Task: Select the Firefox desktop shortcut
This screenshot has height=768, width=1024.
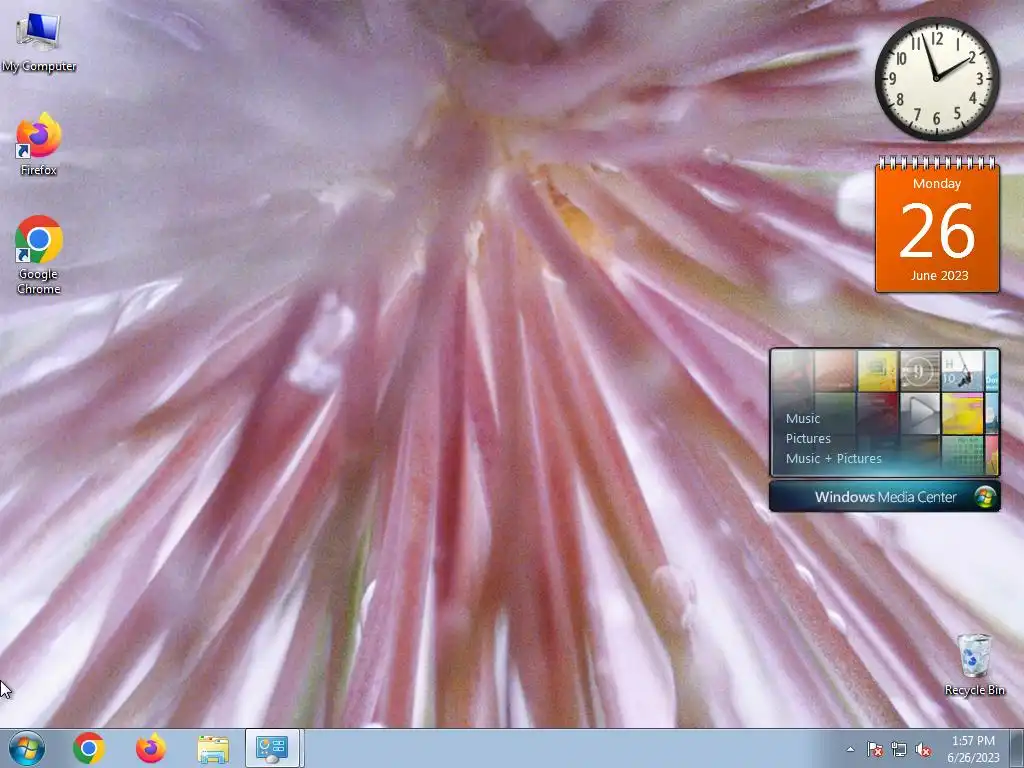Action: pos(39,144)
